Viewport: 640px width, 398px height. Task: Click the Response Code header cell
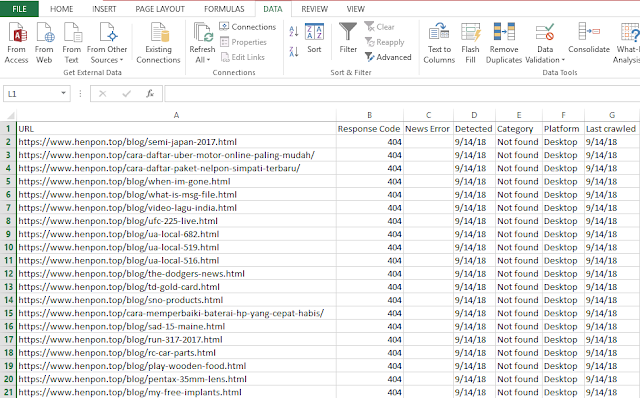(370, 129)
